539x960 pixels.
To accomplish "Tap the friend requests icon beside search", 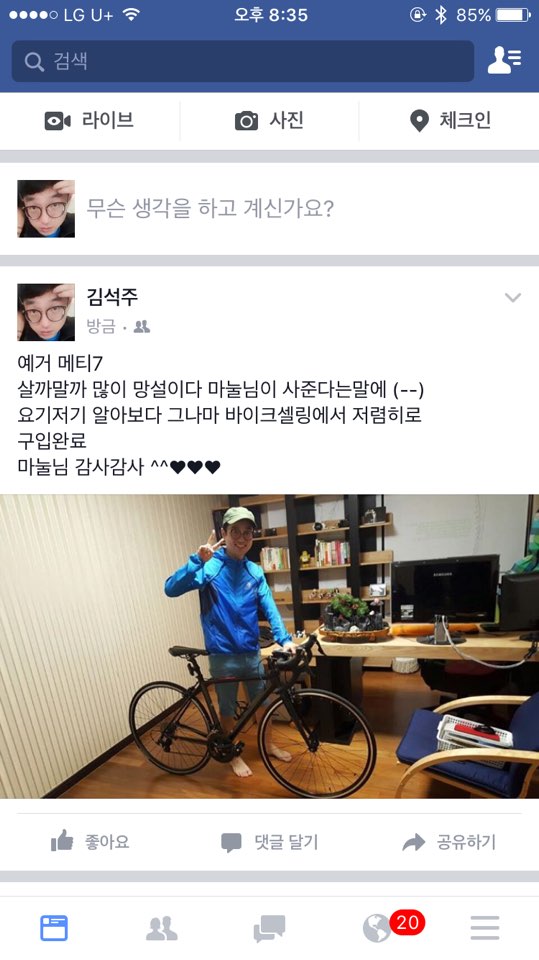I will 504,60.
